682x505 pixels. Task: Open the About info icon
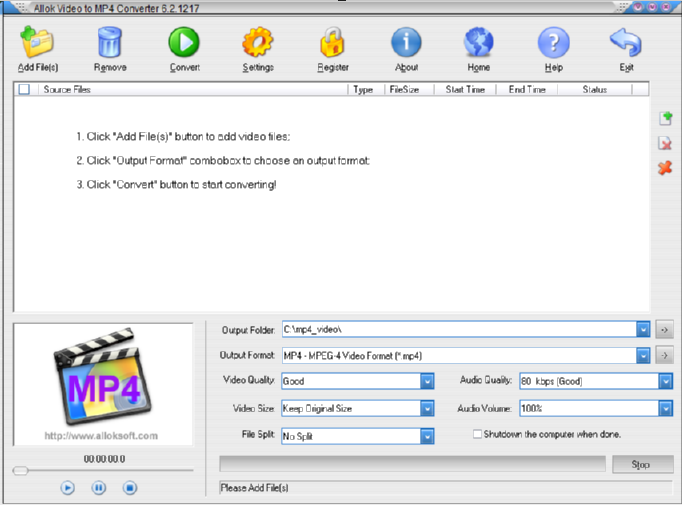(x=406, y=42)
